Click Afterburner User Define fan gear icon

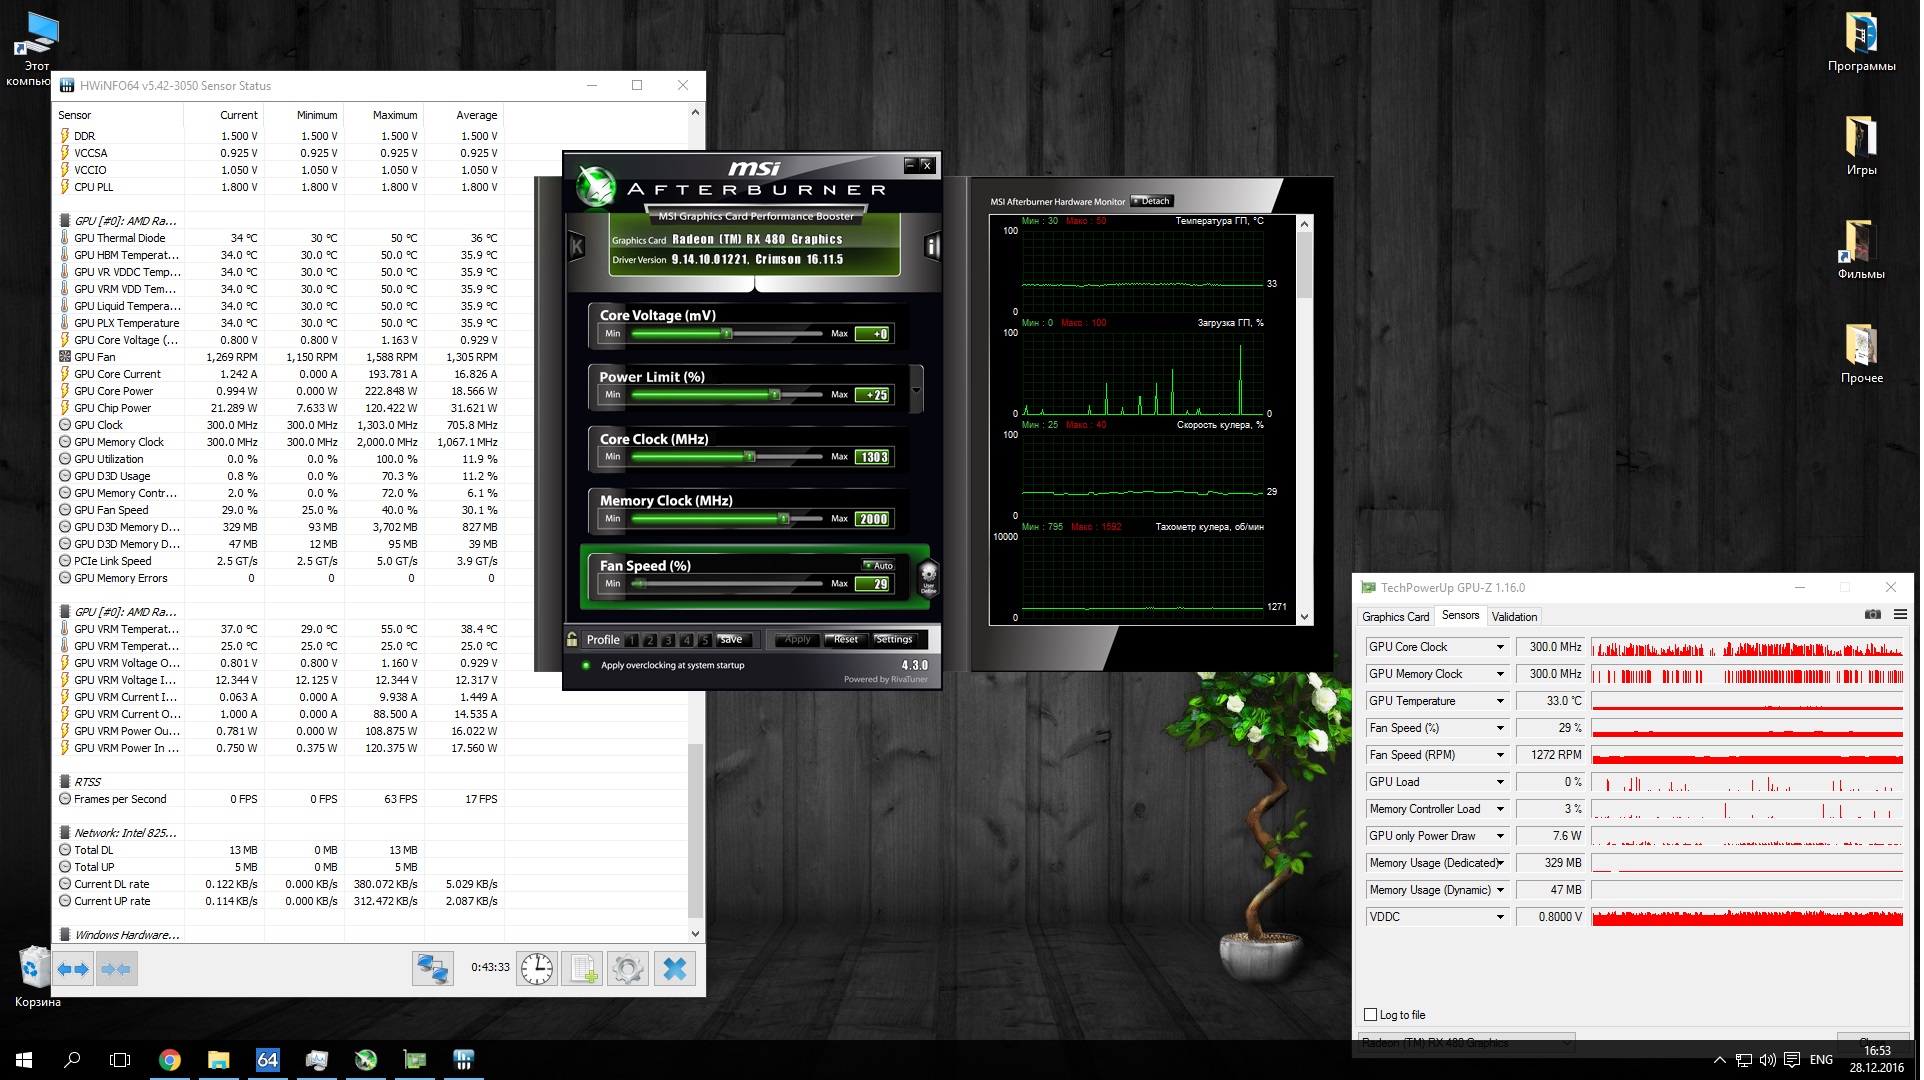click(x=928, y=578)
